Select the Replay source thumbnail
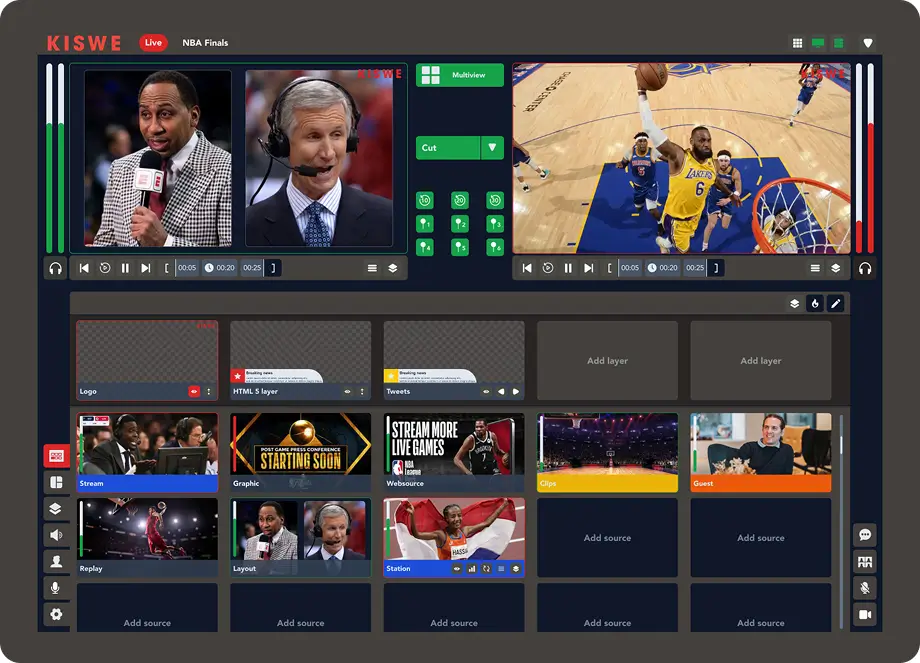The image size is (920, 663). point(147,537)
